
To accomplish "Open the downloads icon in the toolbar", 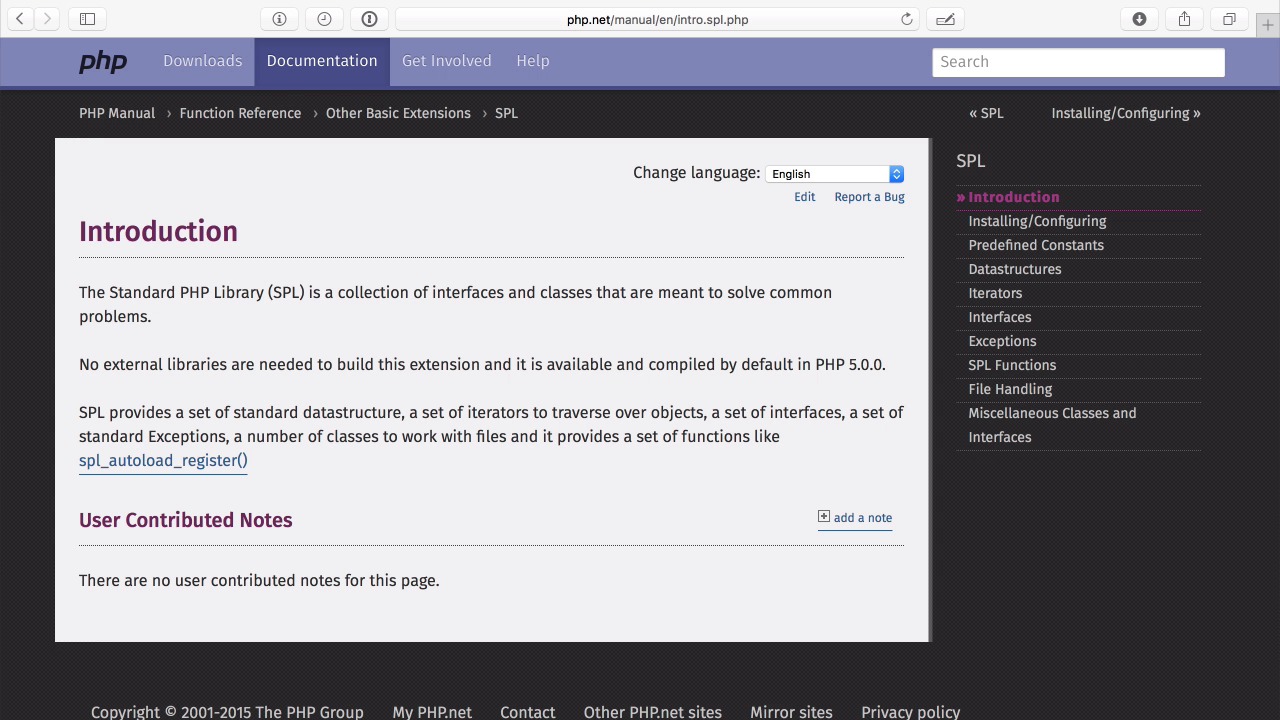I will click(1139, 19).
